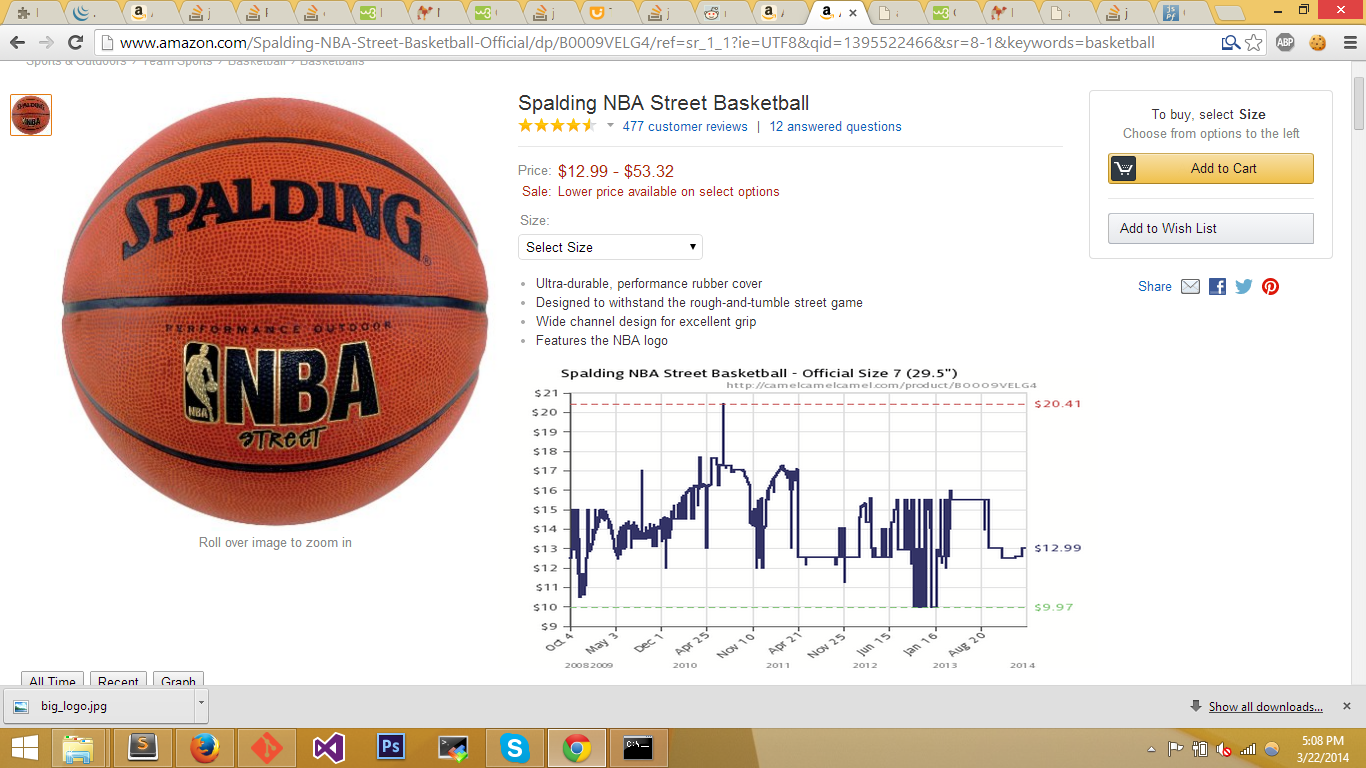1366x768 pixels.
Task: Switch to the All Time tab
Action: point(52,681)
